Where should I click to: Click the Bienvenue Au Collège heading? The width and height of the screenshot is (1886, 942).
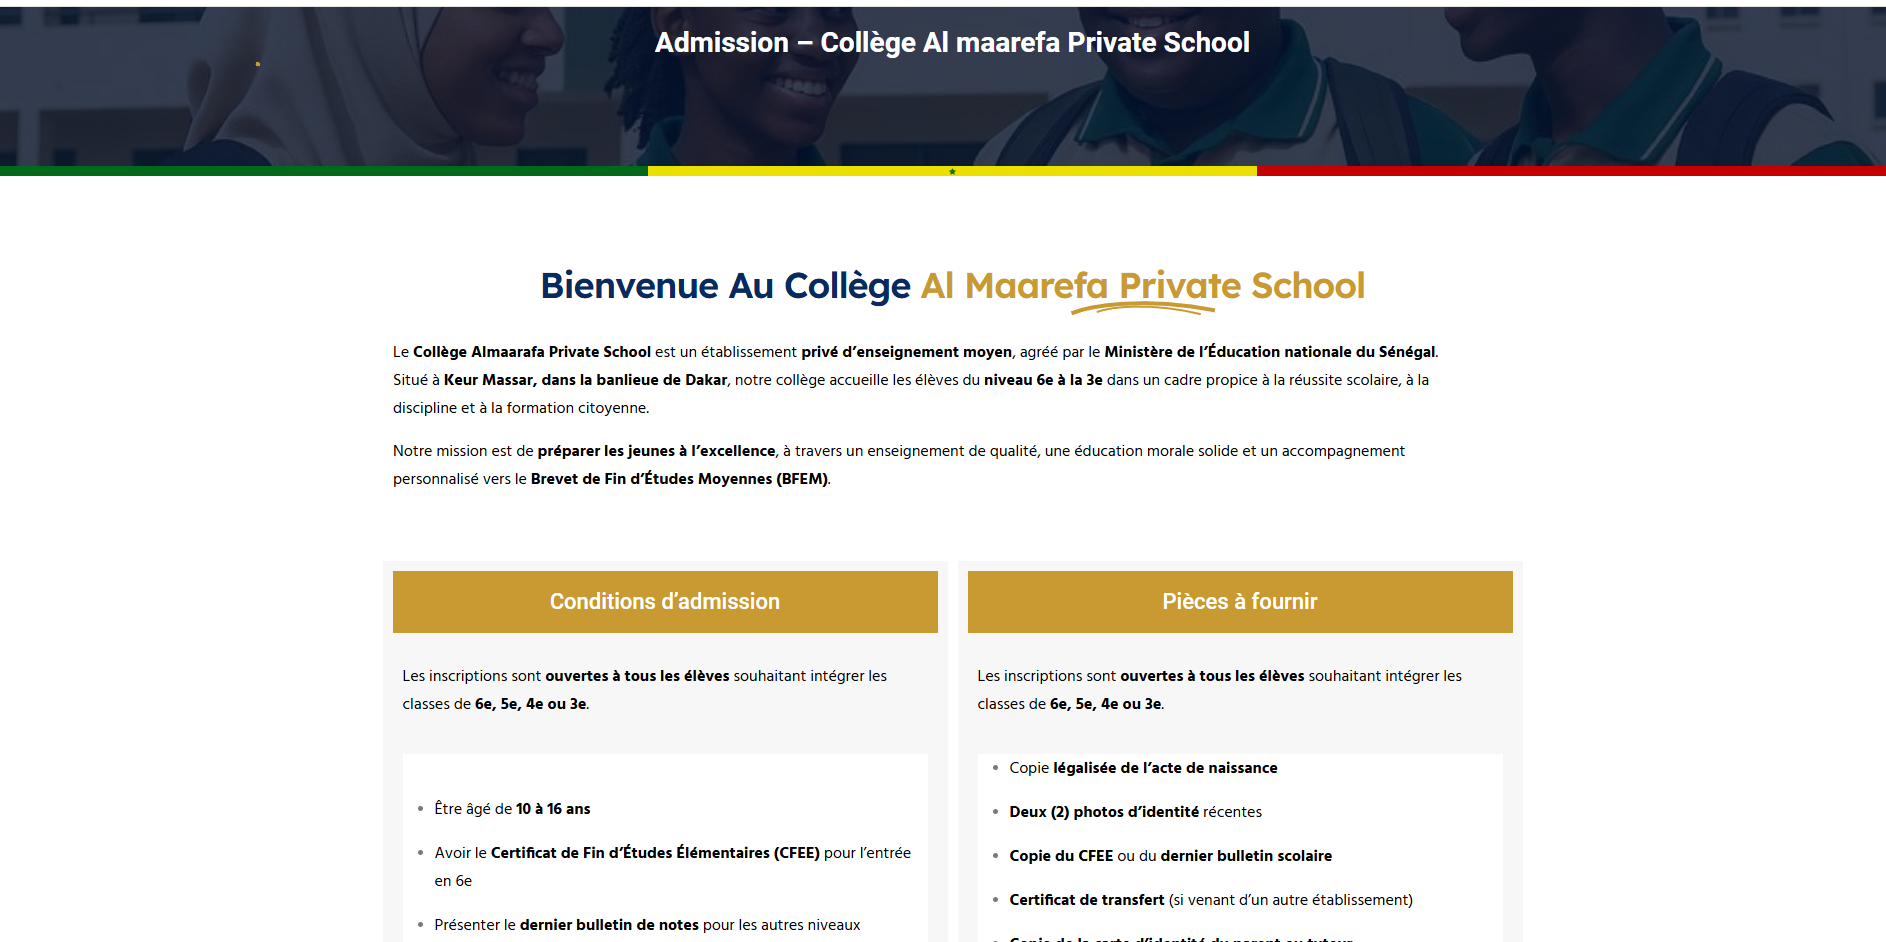click(x=726, y=286)
